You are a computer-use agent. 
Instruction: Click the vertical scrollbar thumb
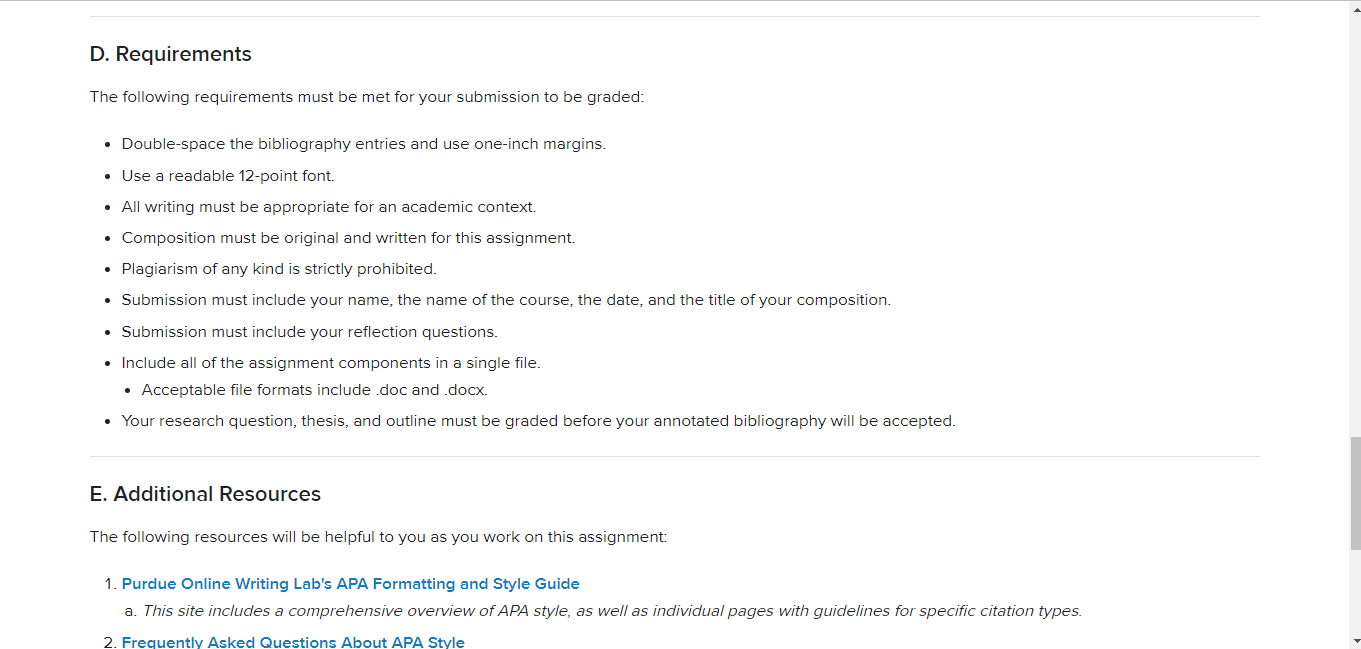coord(1355,493)
